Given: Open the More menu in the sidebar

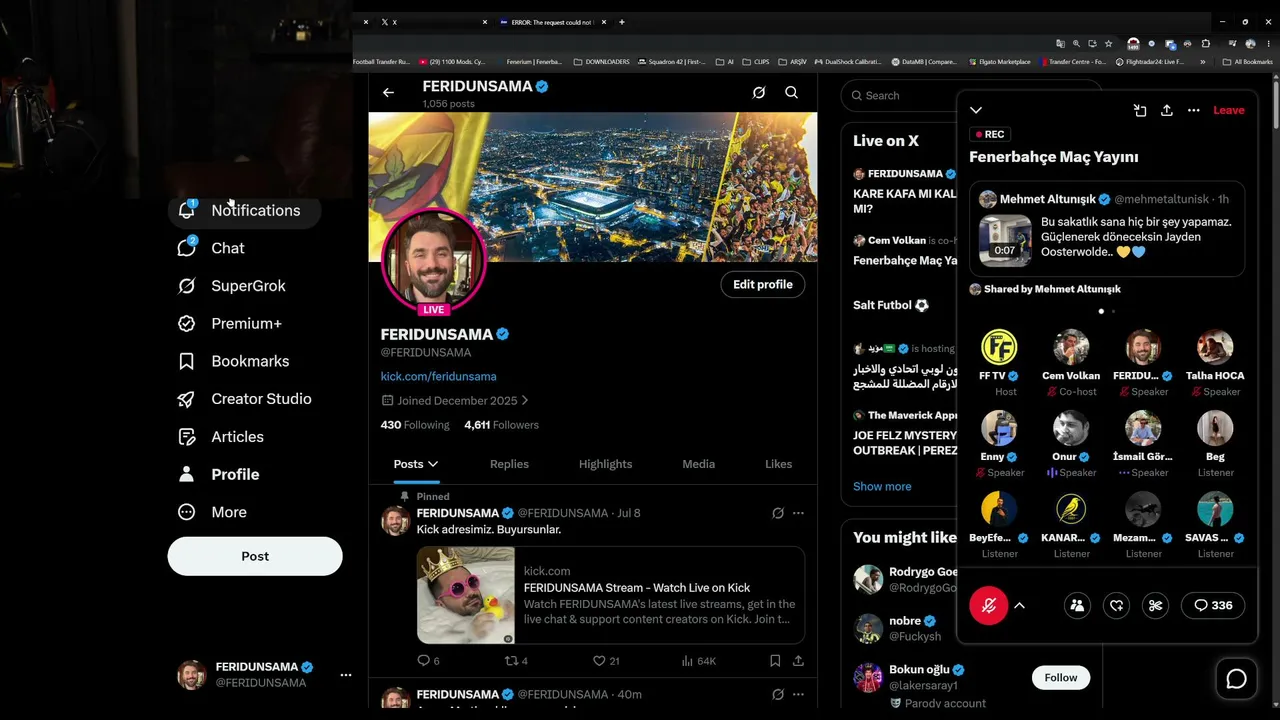Looking at the screenshot, I should (x=212, y=512).
